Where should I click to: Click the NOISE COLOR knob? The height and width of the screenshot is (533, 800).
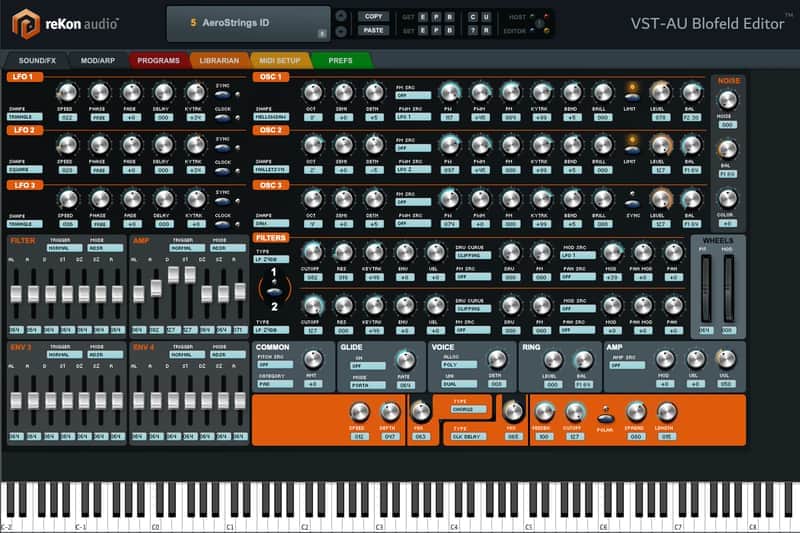tap(728, 199)
